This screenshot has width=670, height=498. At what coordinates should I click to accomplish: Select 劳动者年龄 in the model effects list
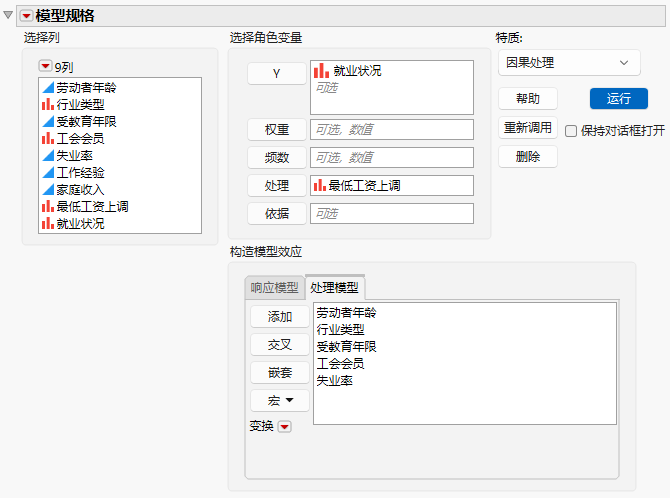pos(346,313)
